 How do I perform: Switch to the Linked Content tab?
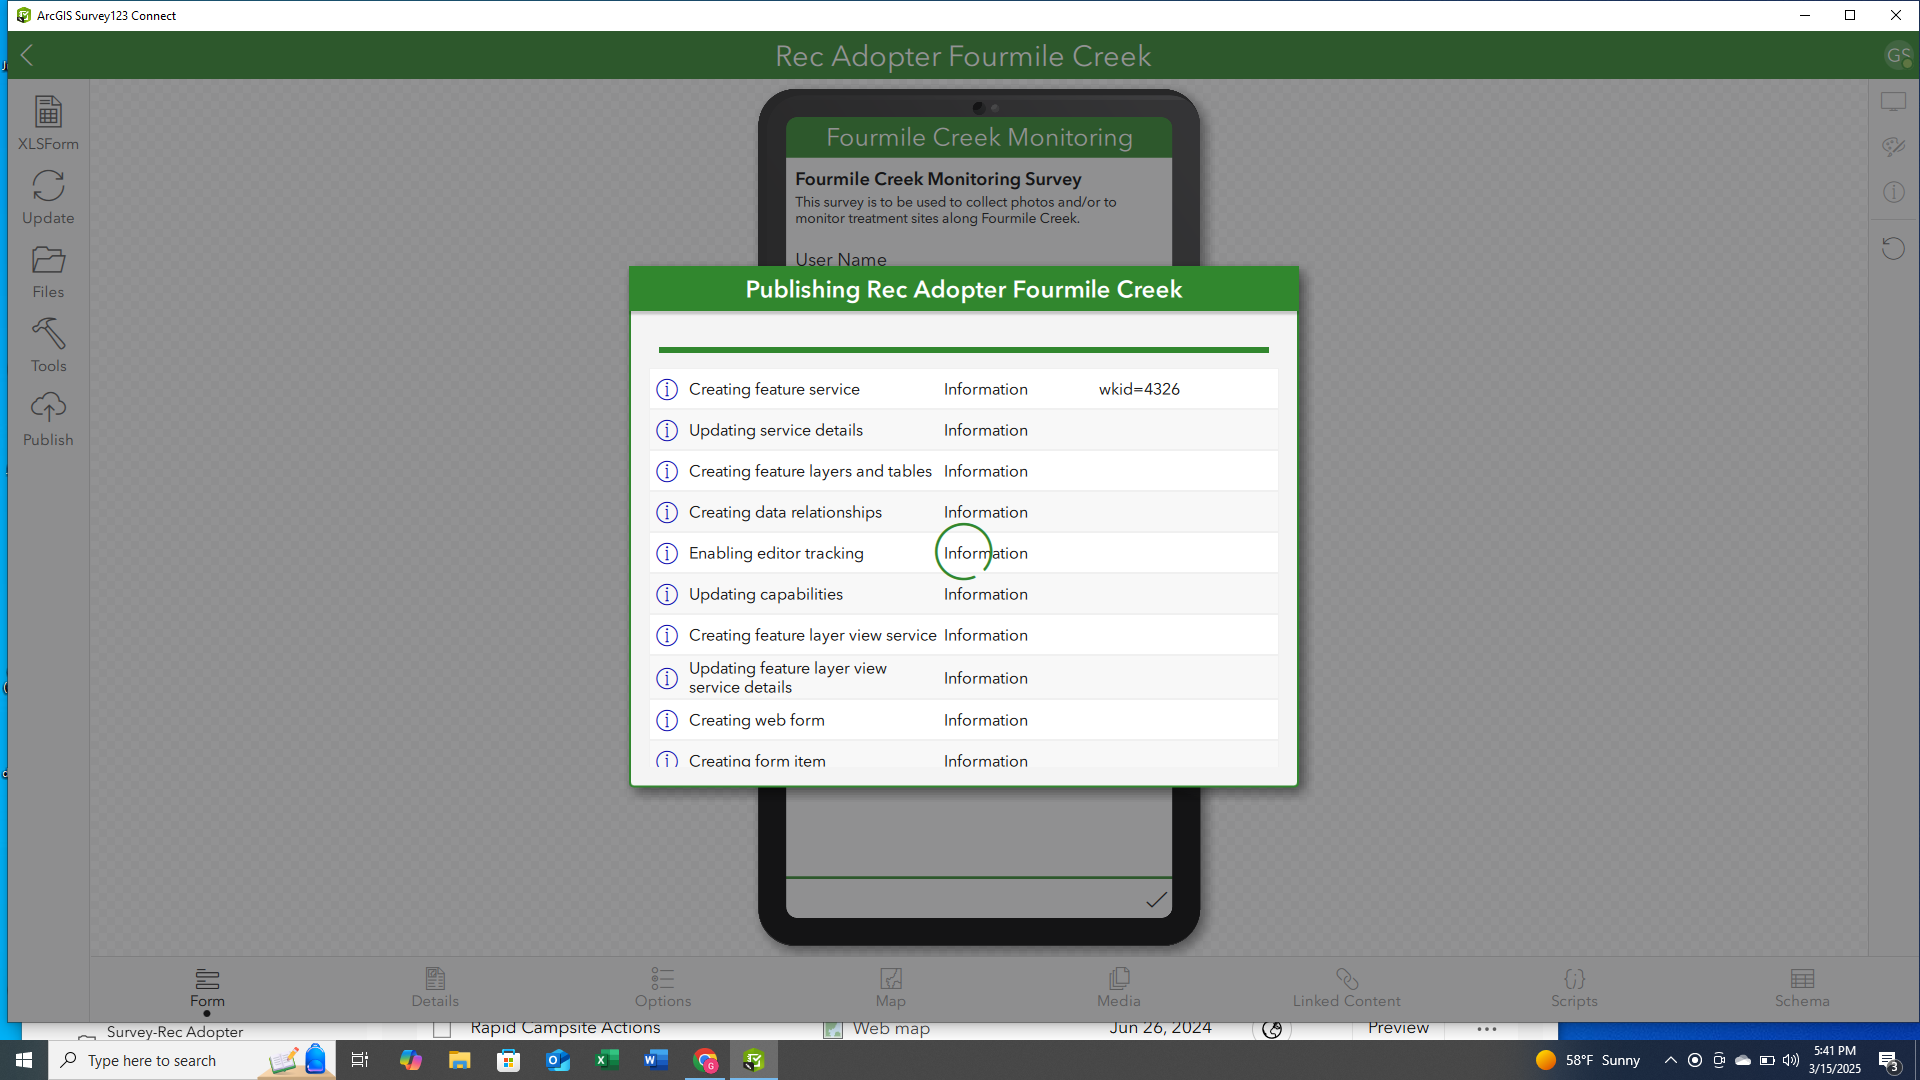(x=1347, y=988)
